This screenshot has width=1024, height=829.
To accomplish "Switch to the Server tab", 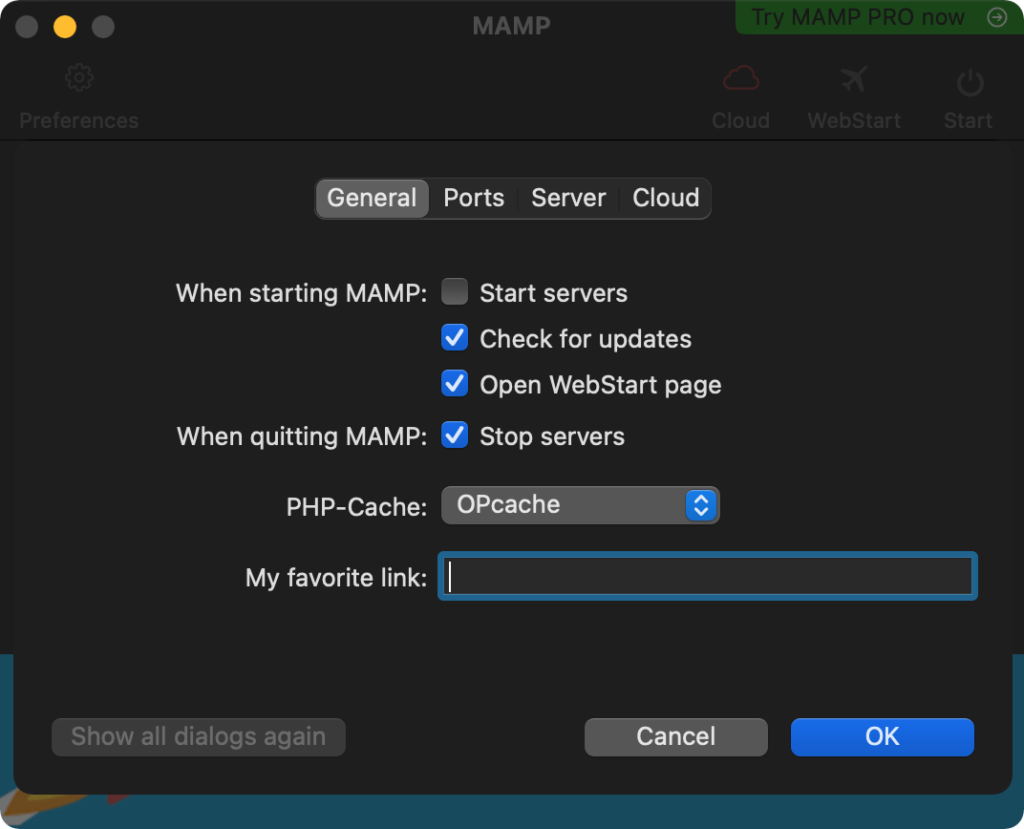I will pyautogui.click(x=568, y=198).
